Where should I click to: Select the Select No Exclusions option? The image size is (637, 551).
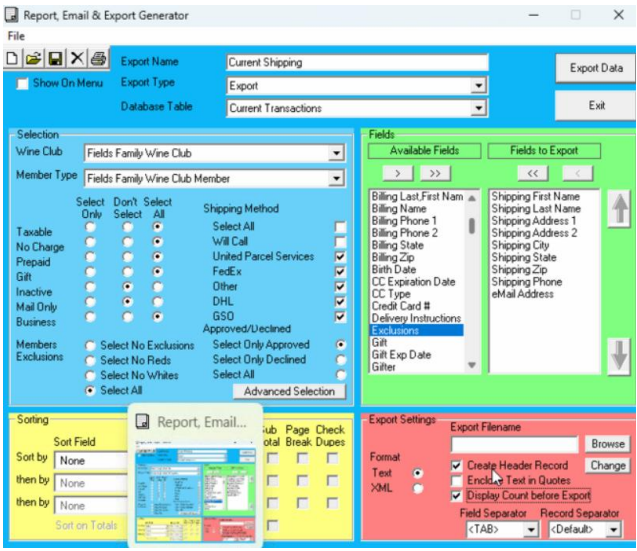90,345
